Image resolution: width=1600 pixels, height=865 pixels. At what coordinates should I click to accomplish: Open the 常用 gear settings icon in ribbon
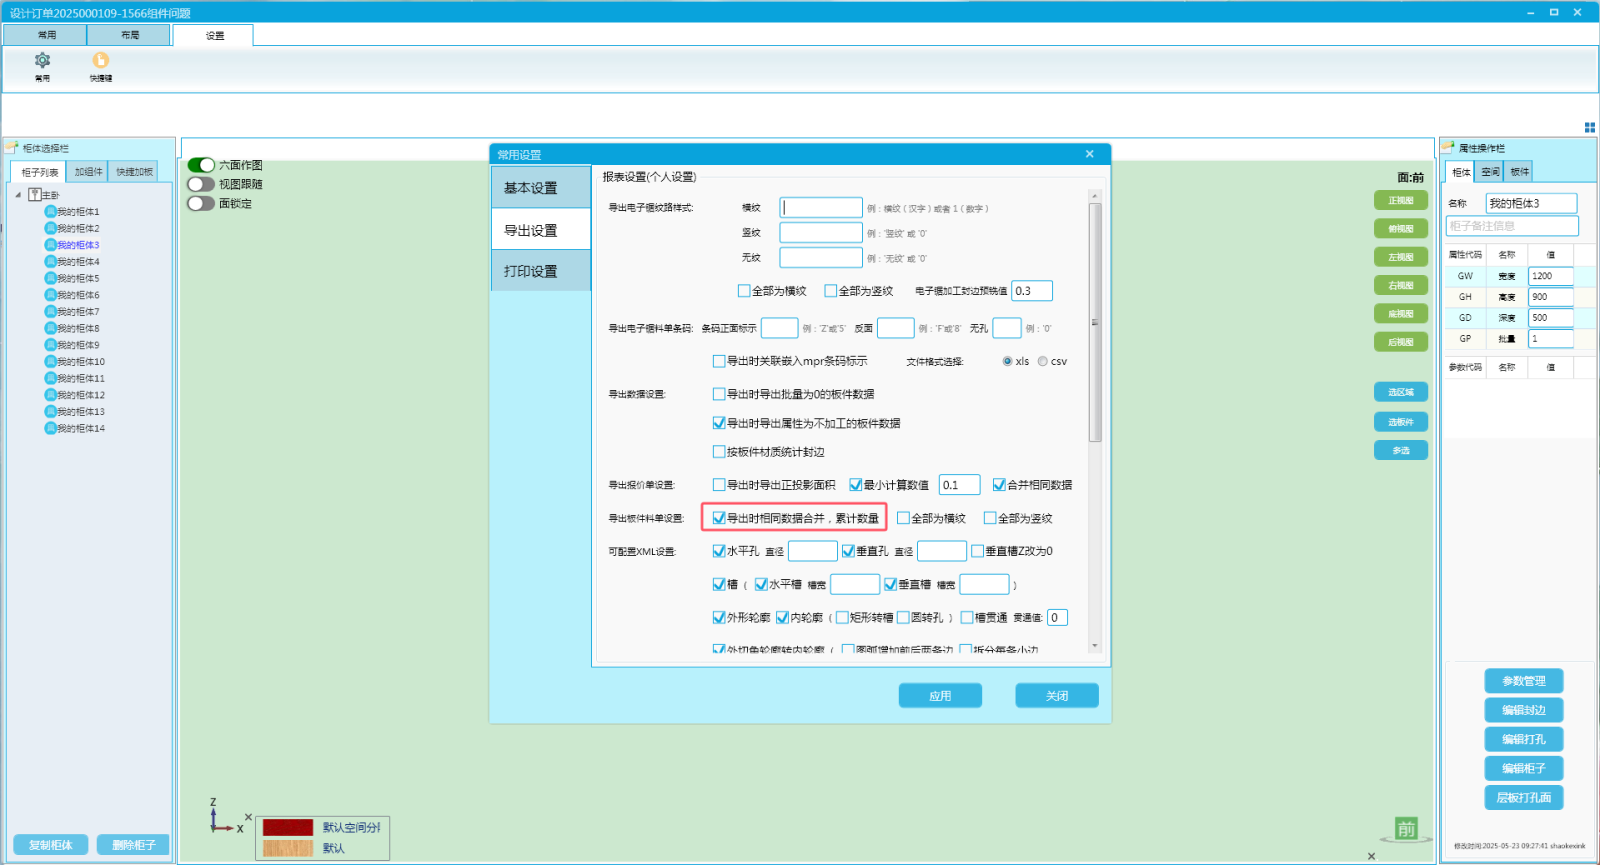click(42, 61)
